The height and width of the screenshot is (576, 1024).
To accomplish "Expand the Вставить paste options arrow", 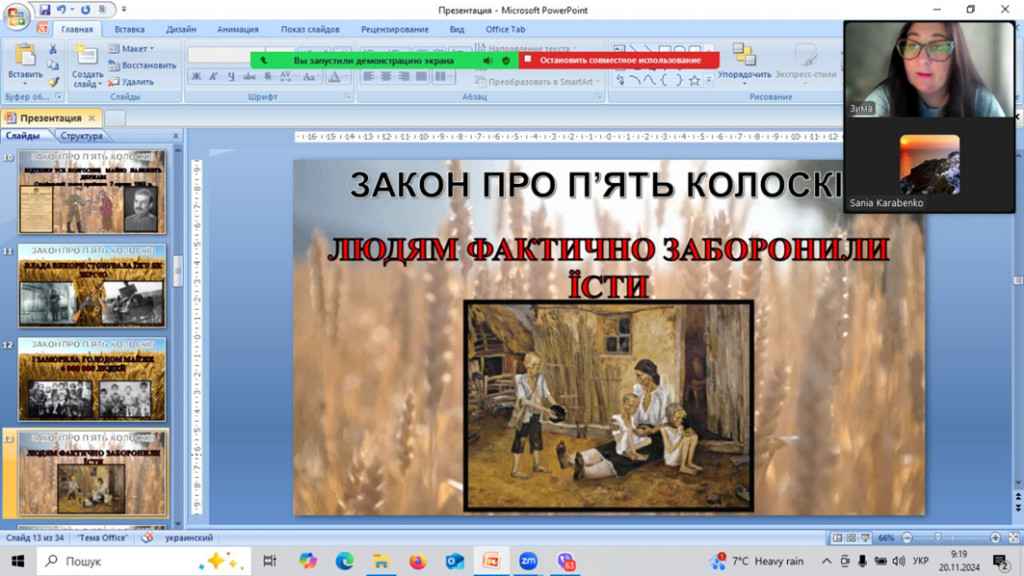I will click(x=25, y=84).
